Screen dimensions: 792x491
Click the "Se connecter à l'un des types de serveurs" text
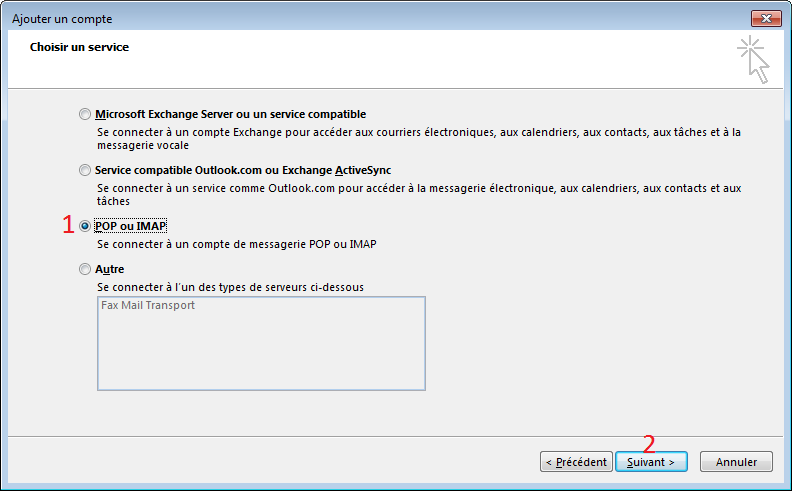coord(230,287)
